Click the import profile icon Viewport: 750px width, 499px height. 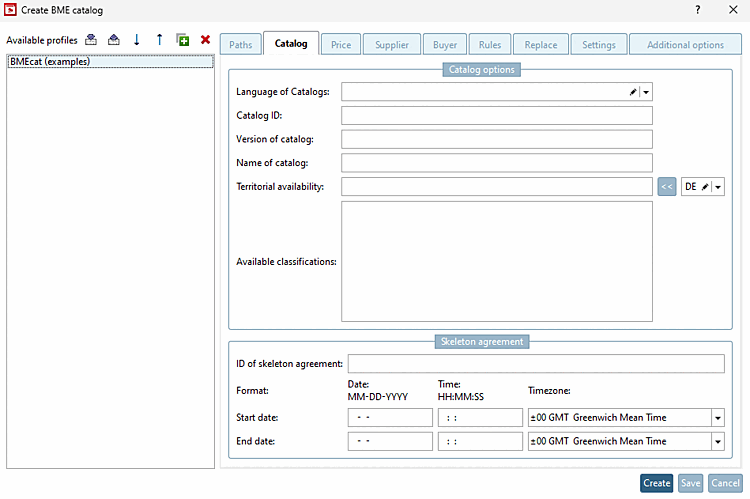point(91,40)
